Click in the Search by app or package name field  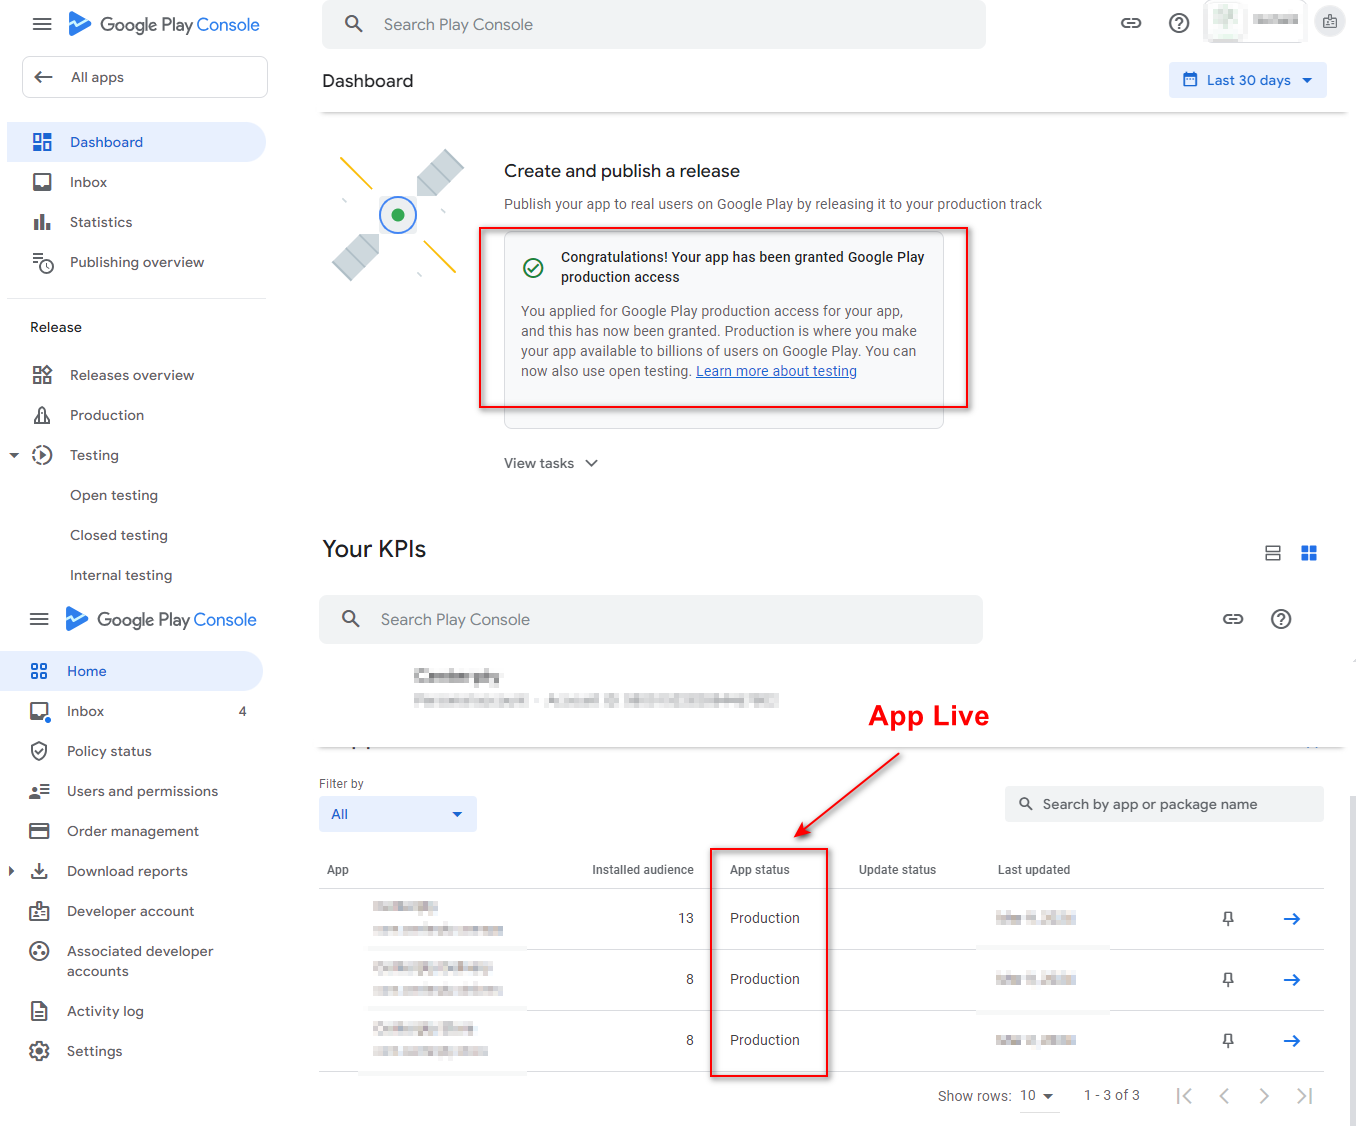pos(1163,803)
